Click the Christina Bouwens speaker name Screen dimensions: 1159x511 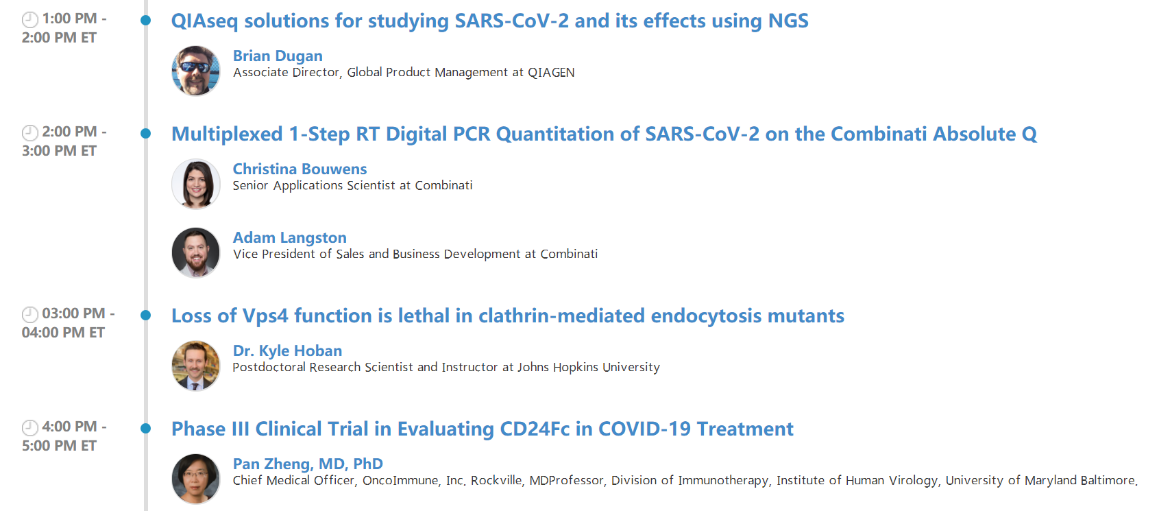pyautogui.click(x=300, y=169)
